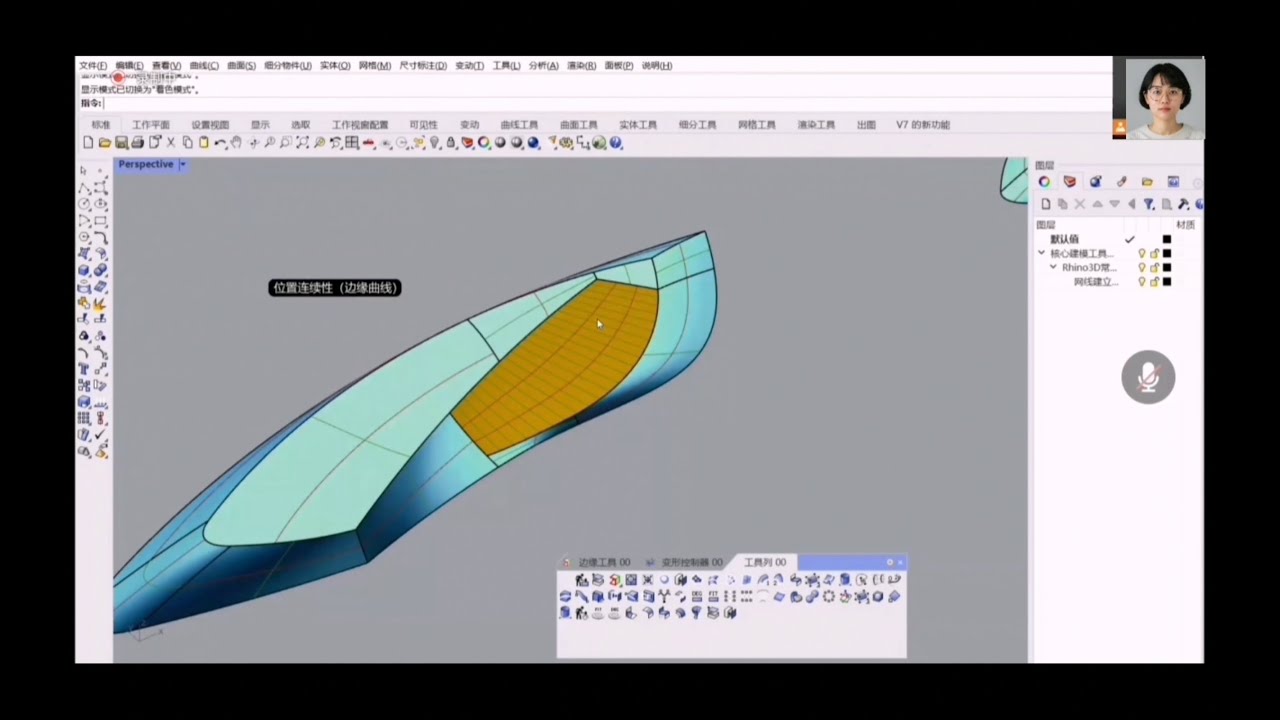Switch to the 变形控制器 00 tab
1280x720 pixels.
click(691, 563)
